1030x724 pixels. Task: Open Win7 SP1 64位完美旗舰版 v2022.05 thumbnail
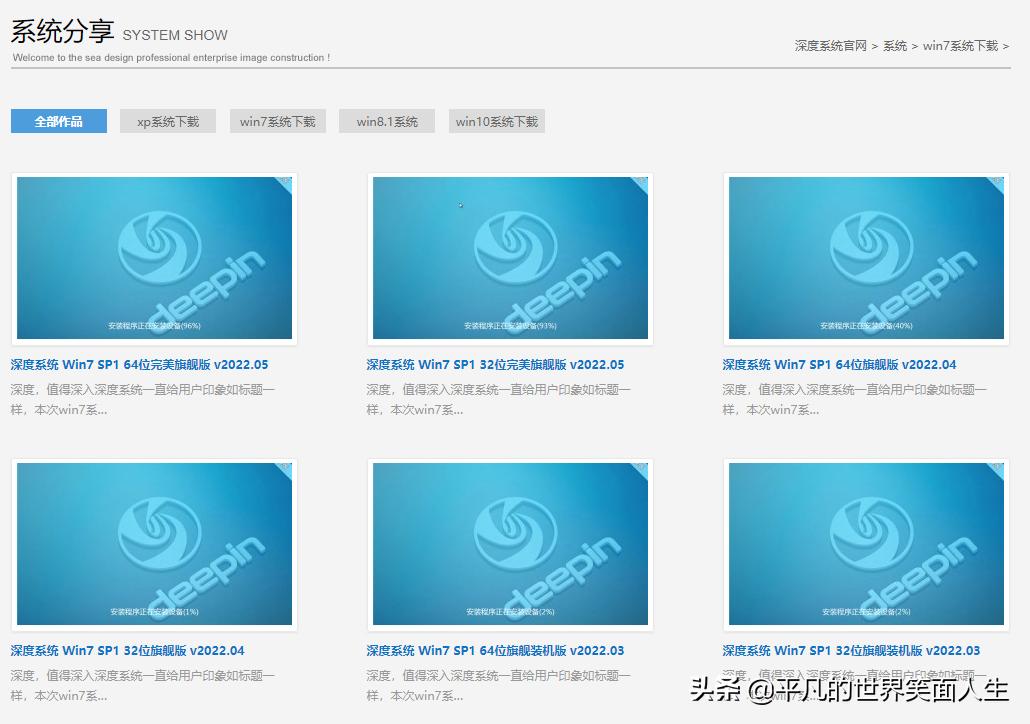point(154,258)
